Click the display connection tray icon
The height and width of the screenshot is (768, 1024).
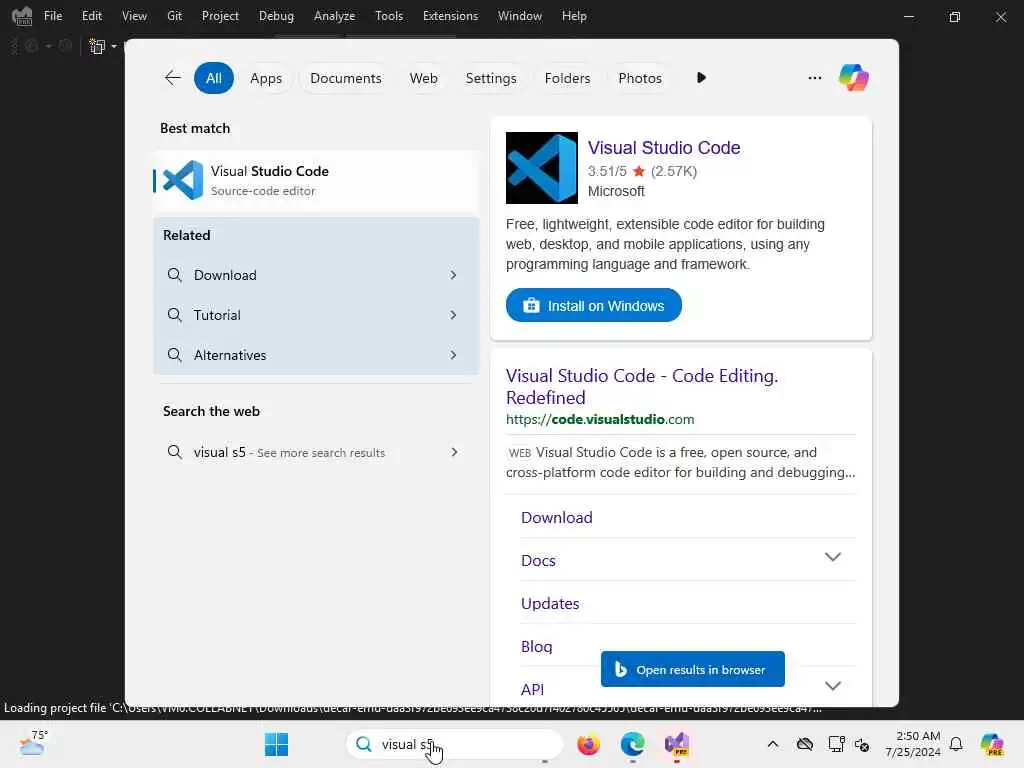coord(836,744)
